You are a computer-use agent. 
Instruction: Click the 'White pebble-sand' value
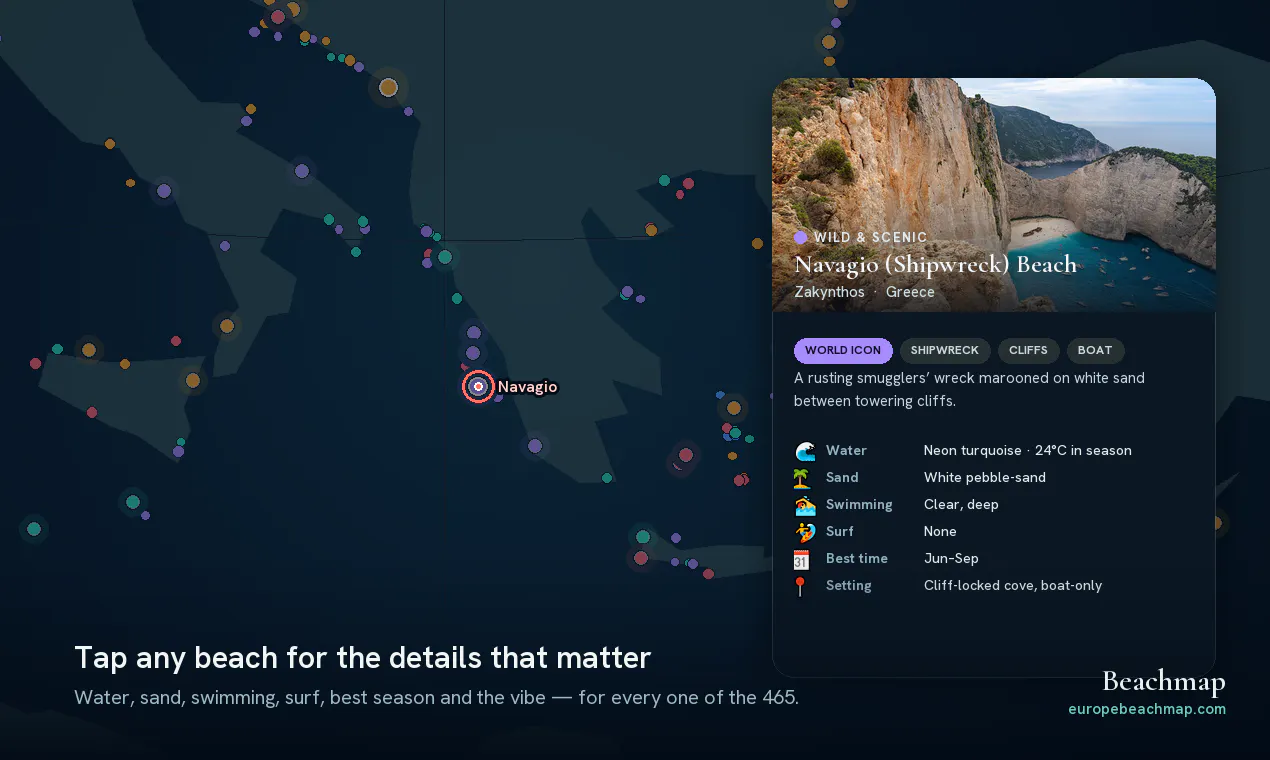(x=985, y=478)
